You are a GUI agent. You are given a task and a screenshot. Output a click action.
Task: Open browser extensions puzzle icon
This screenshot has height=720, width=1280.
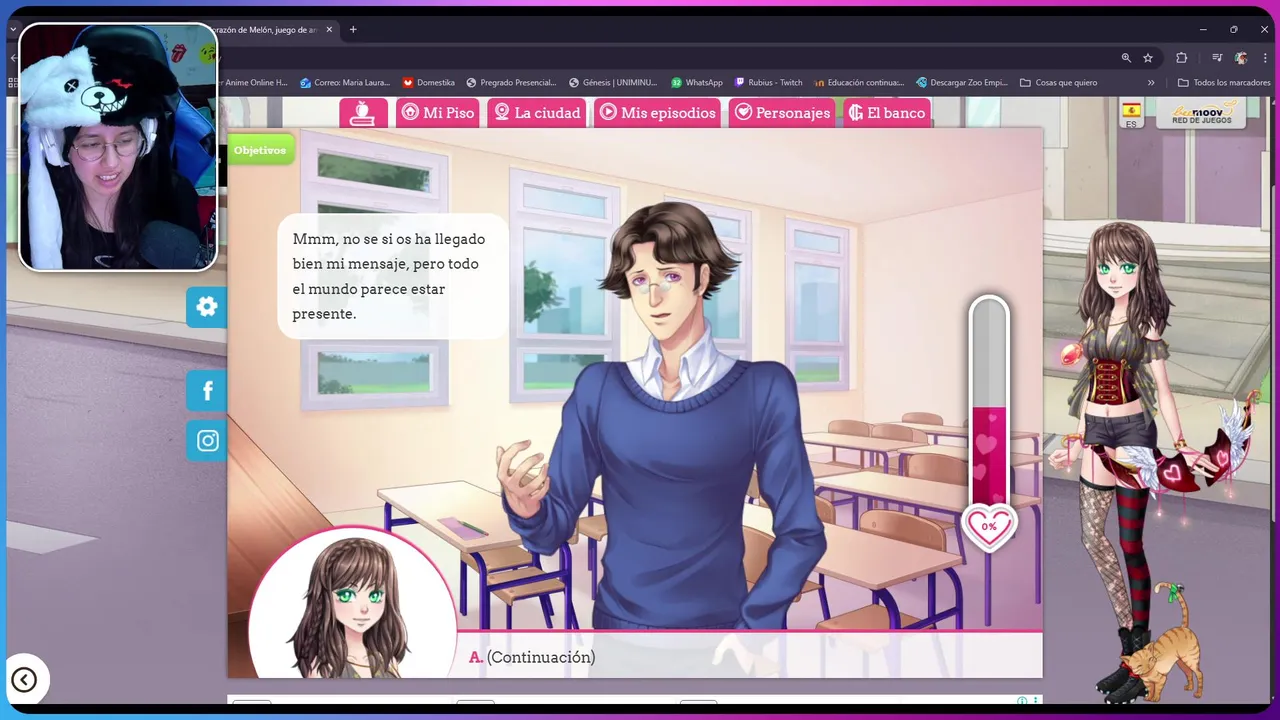(1181, 58)
